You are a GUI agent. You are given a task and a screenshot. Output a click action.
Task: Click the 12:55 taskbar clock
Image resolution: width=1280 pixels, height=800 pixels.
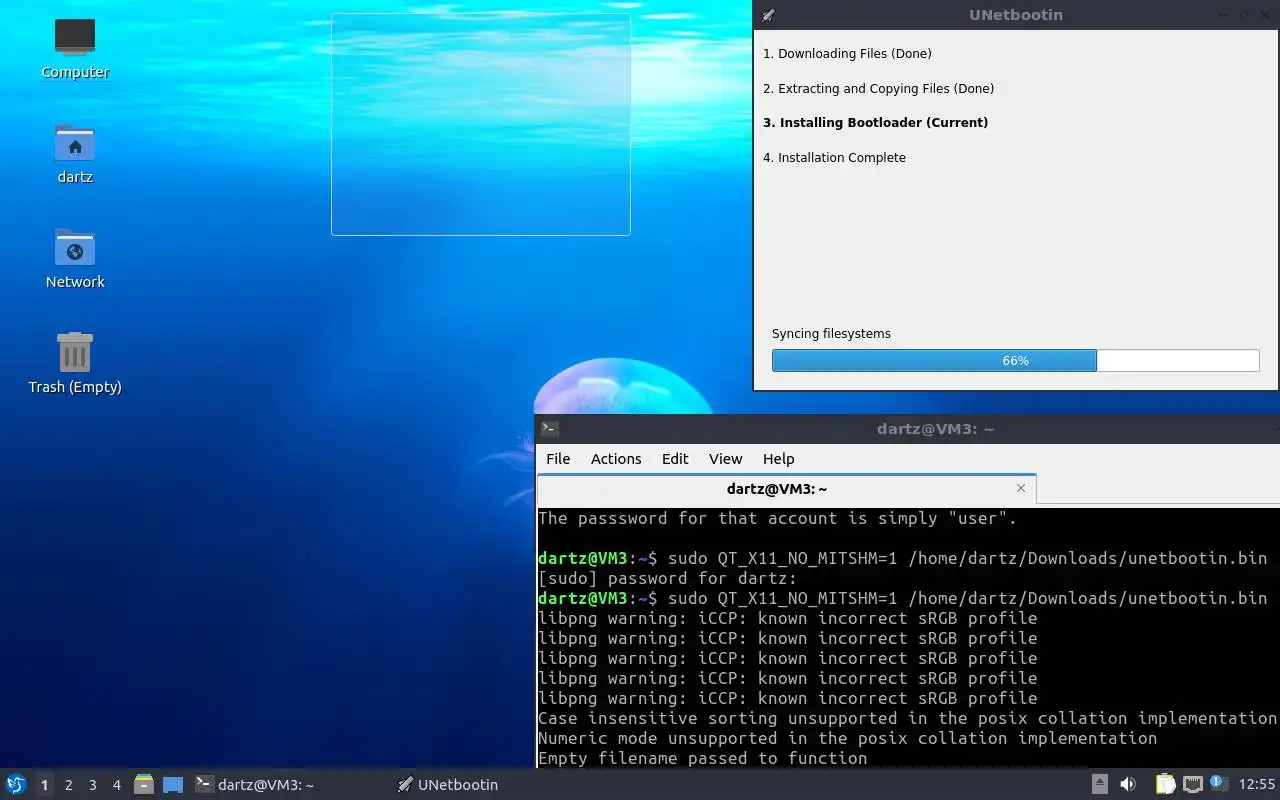pos(1257,785)
